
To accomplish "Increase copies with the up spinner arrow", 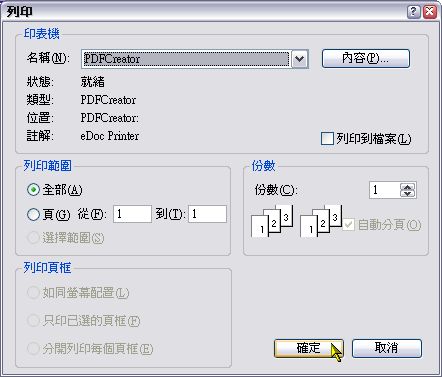I will tap(408, 187).
